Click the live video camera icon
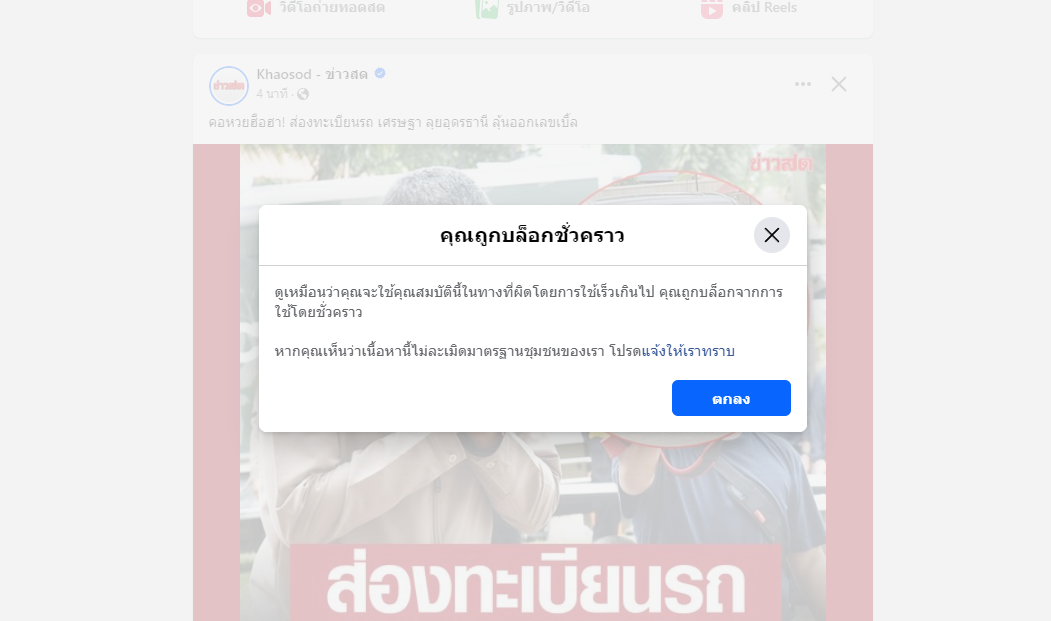 pyautogui.click(x=259, y=8)
